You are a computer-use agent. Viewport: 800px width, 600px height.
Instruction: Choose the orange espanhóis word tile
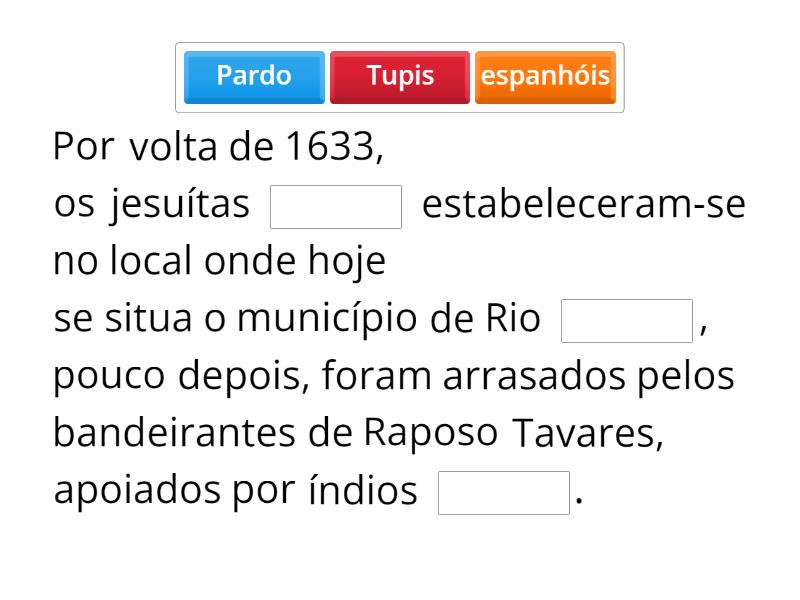(x=545, y=77)
